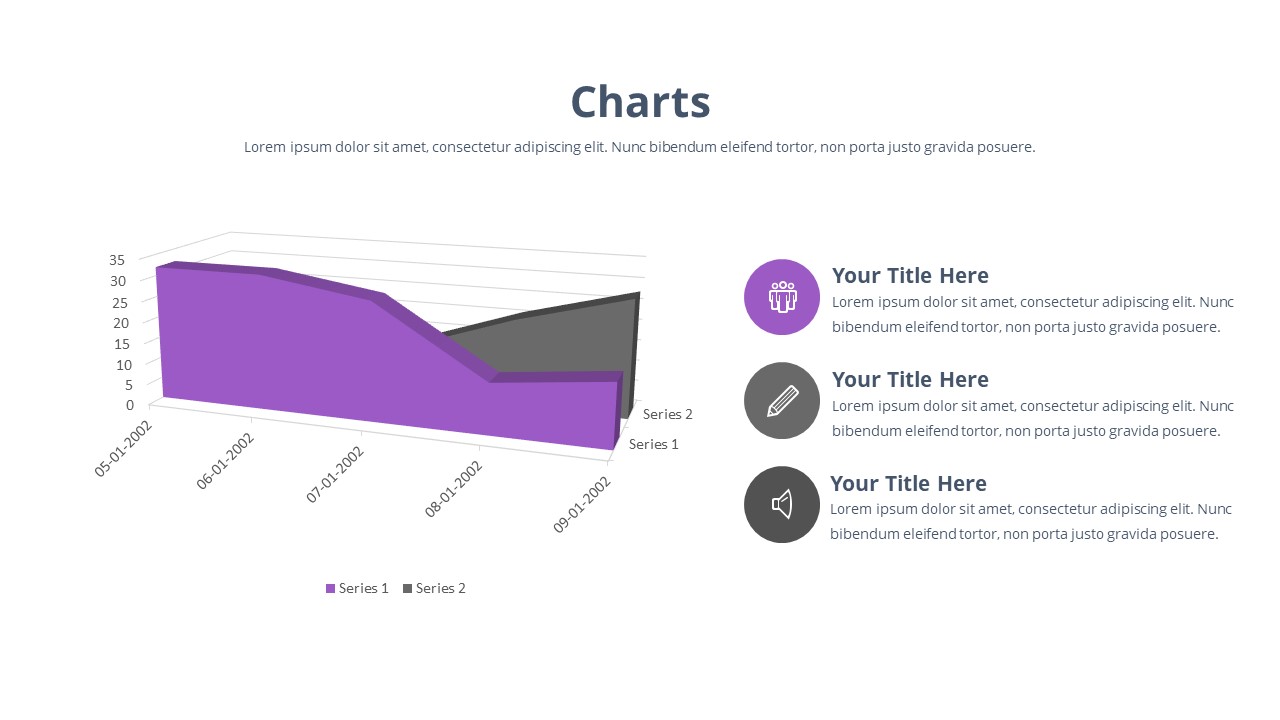Click the value 35 on vertical axis
The image size is (1280, 720).
coord(117,259)
